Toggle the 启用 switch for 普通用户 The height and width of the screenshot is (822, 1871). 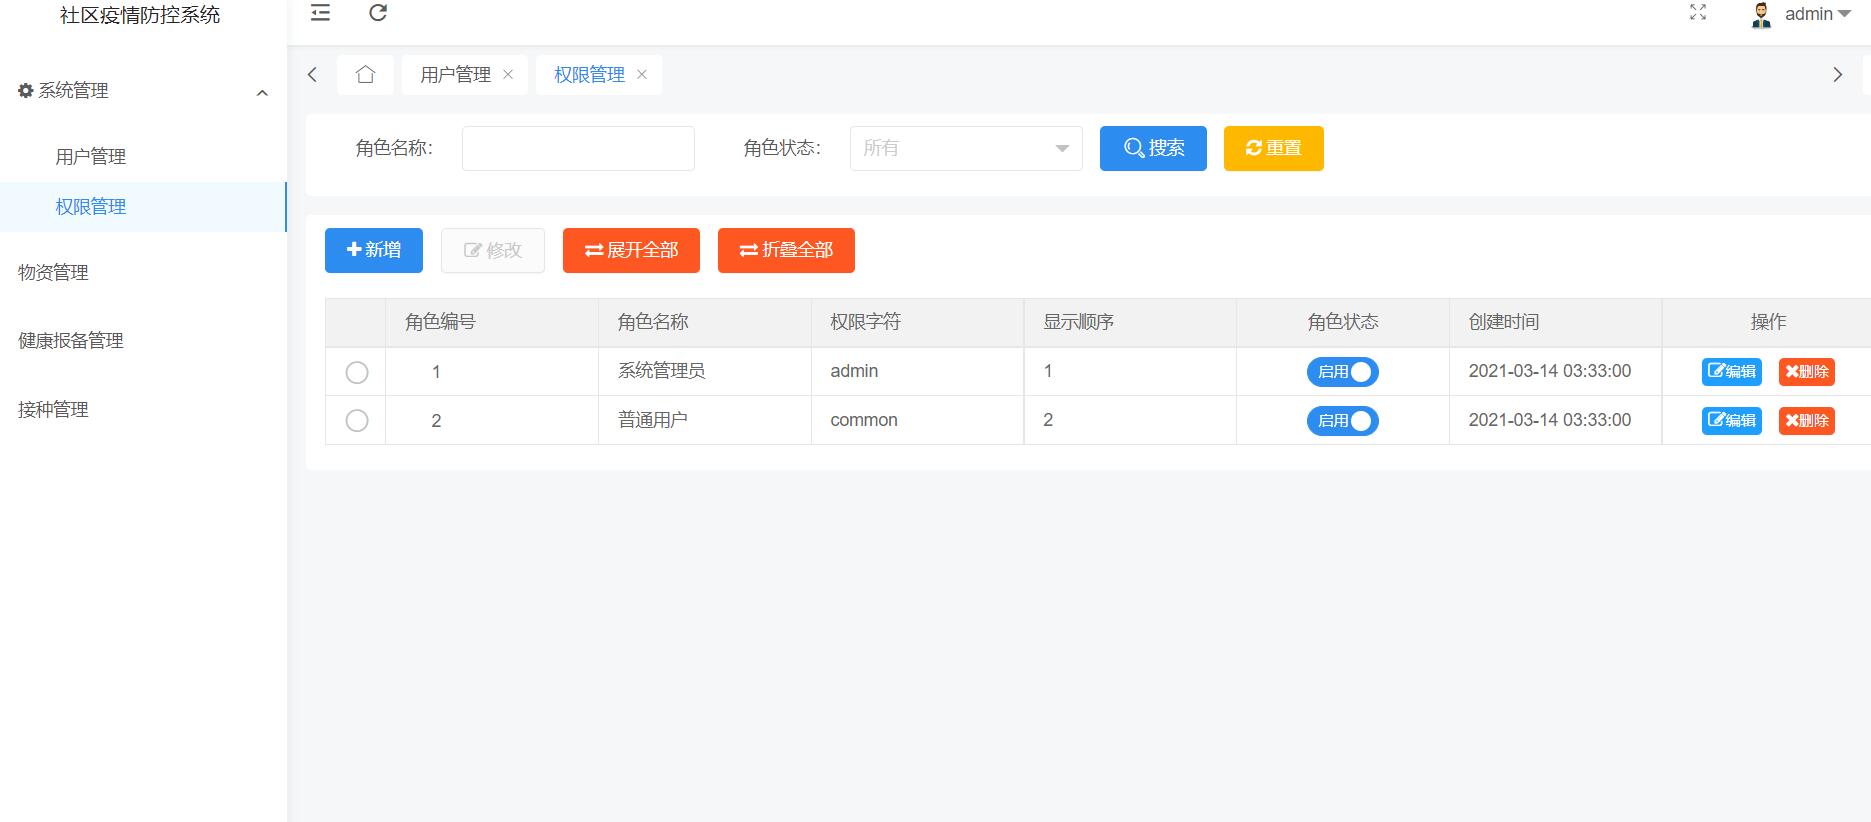click(x=1342, y=421)
